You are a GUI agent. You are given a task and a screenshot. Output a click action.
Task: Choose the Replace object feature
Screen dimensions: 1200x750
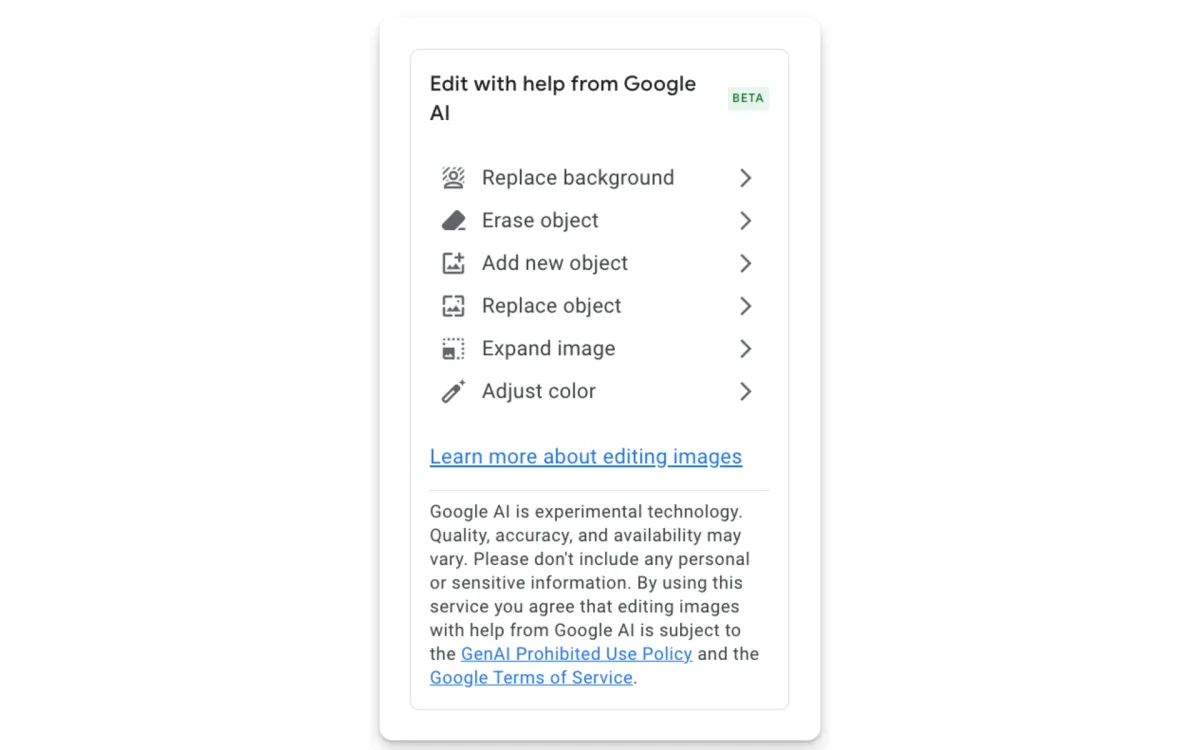(551, 306)
